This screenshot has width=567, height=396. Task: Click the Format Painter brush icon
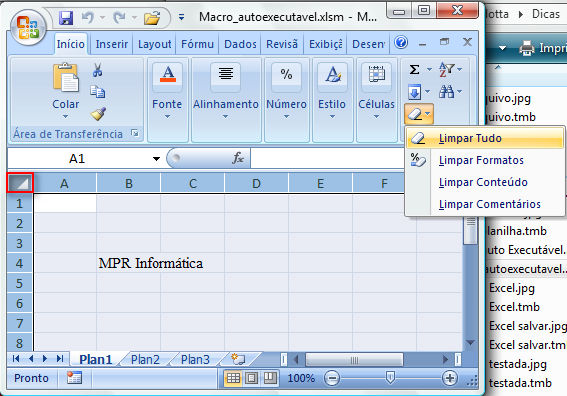click(x=98, y=114)
